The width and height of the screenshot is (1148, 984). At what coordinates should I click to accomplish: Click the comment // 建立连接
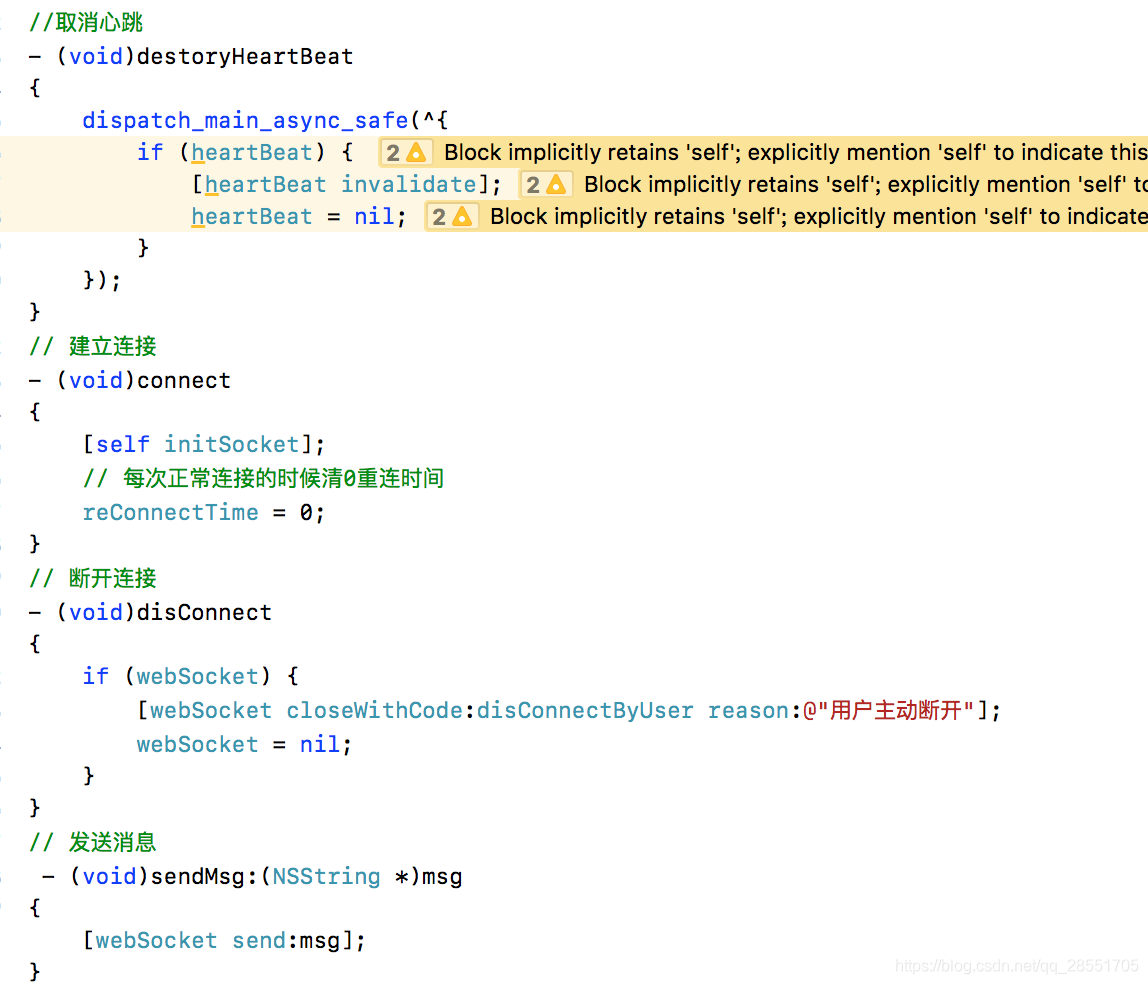pyautogui.click(x=92, y=346)
